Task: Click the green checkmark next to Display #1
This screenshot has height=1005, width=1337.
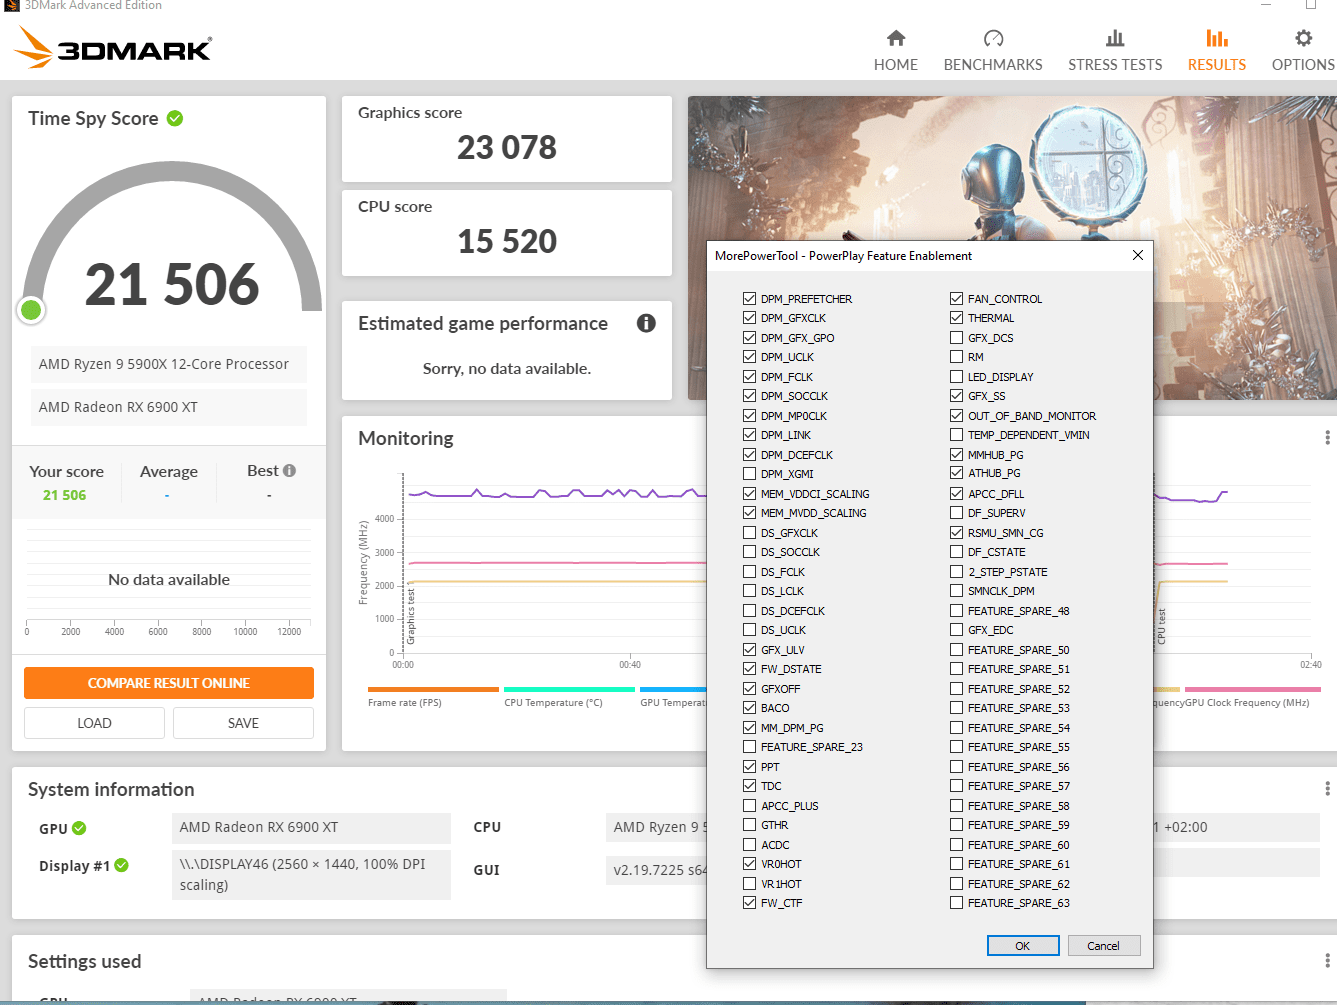Action: pyautogui.click(x=121, y=865)
